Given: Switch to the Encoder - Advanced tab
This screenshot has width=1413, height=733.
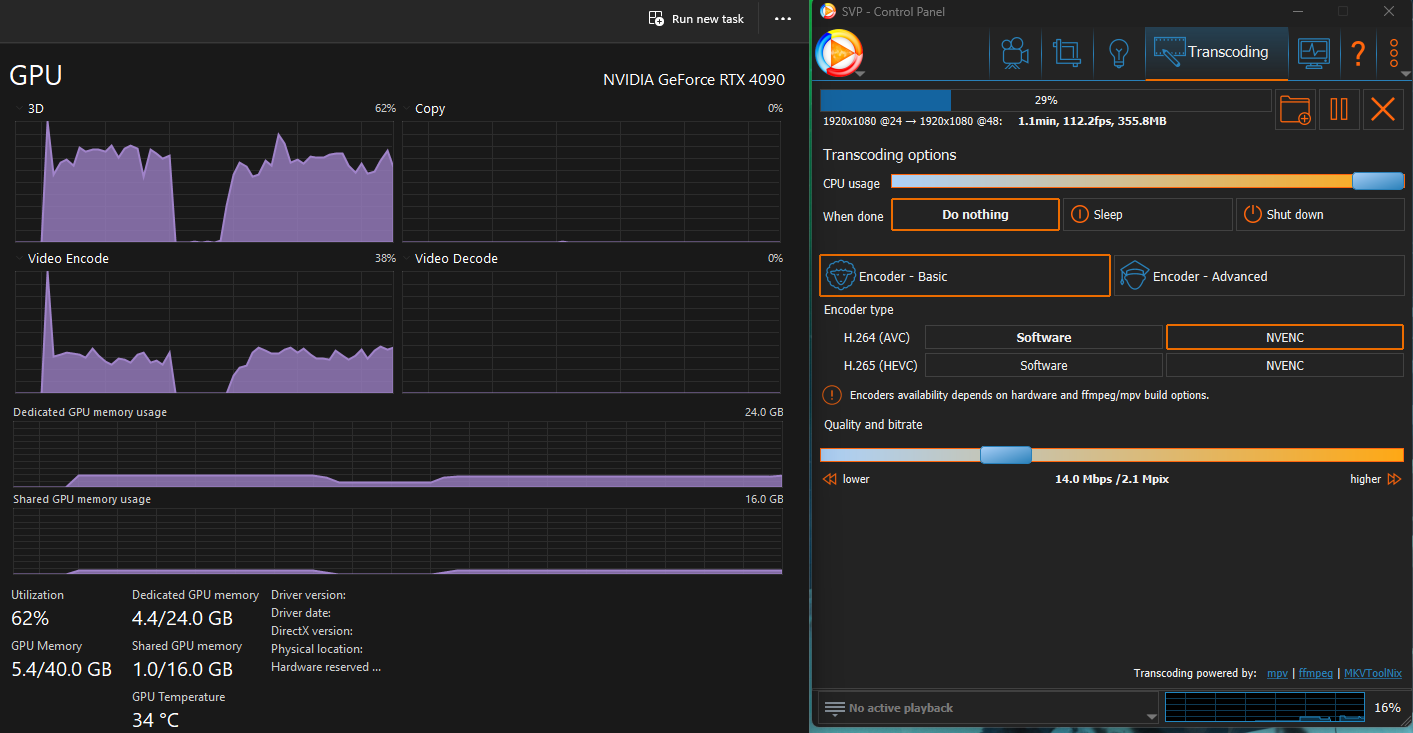Looking at the screenshot, I should click(x=1259, y=276).
